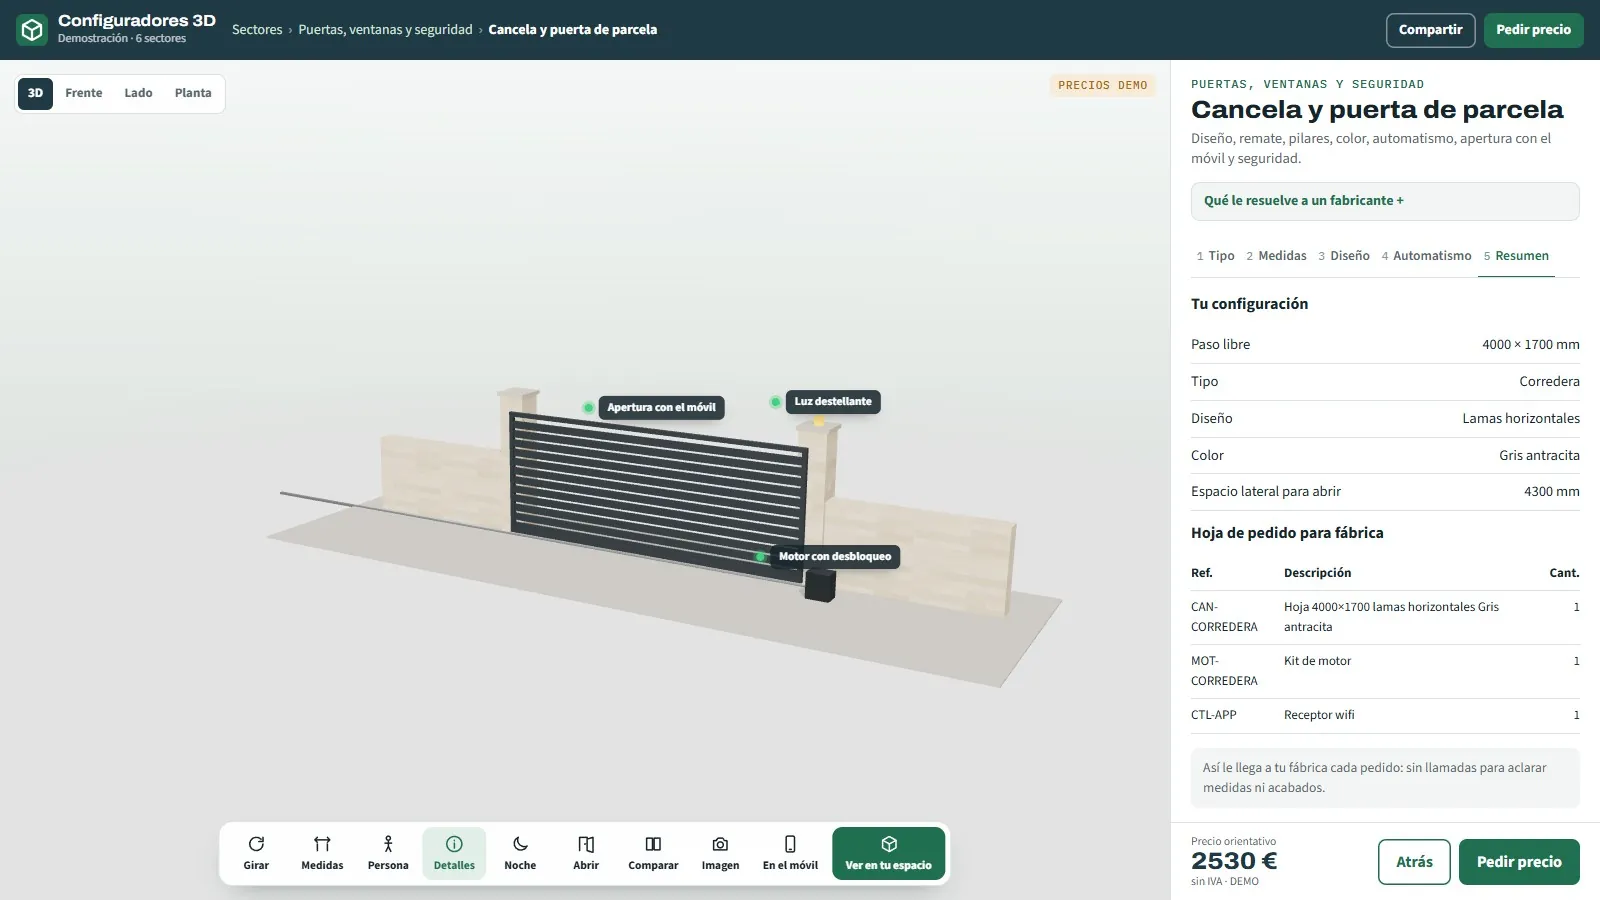Select the 3D view mode

click(35, 93)
